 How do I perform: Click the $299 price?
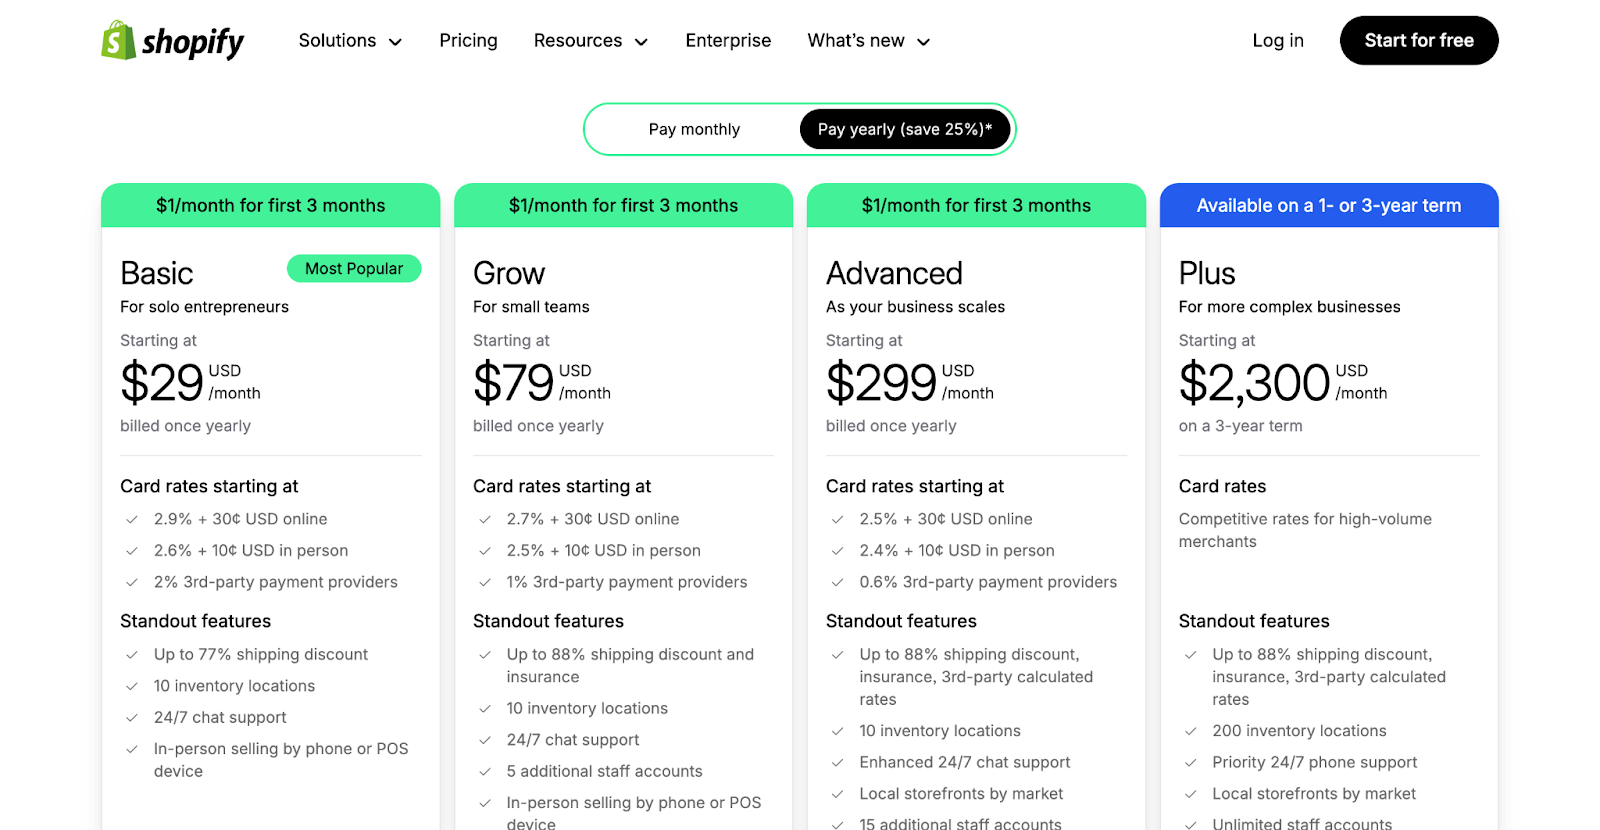click(x=881, y=383)
